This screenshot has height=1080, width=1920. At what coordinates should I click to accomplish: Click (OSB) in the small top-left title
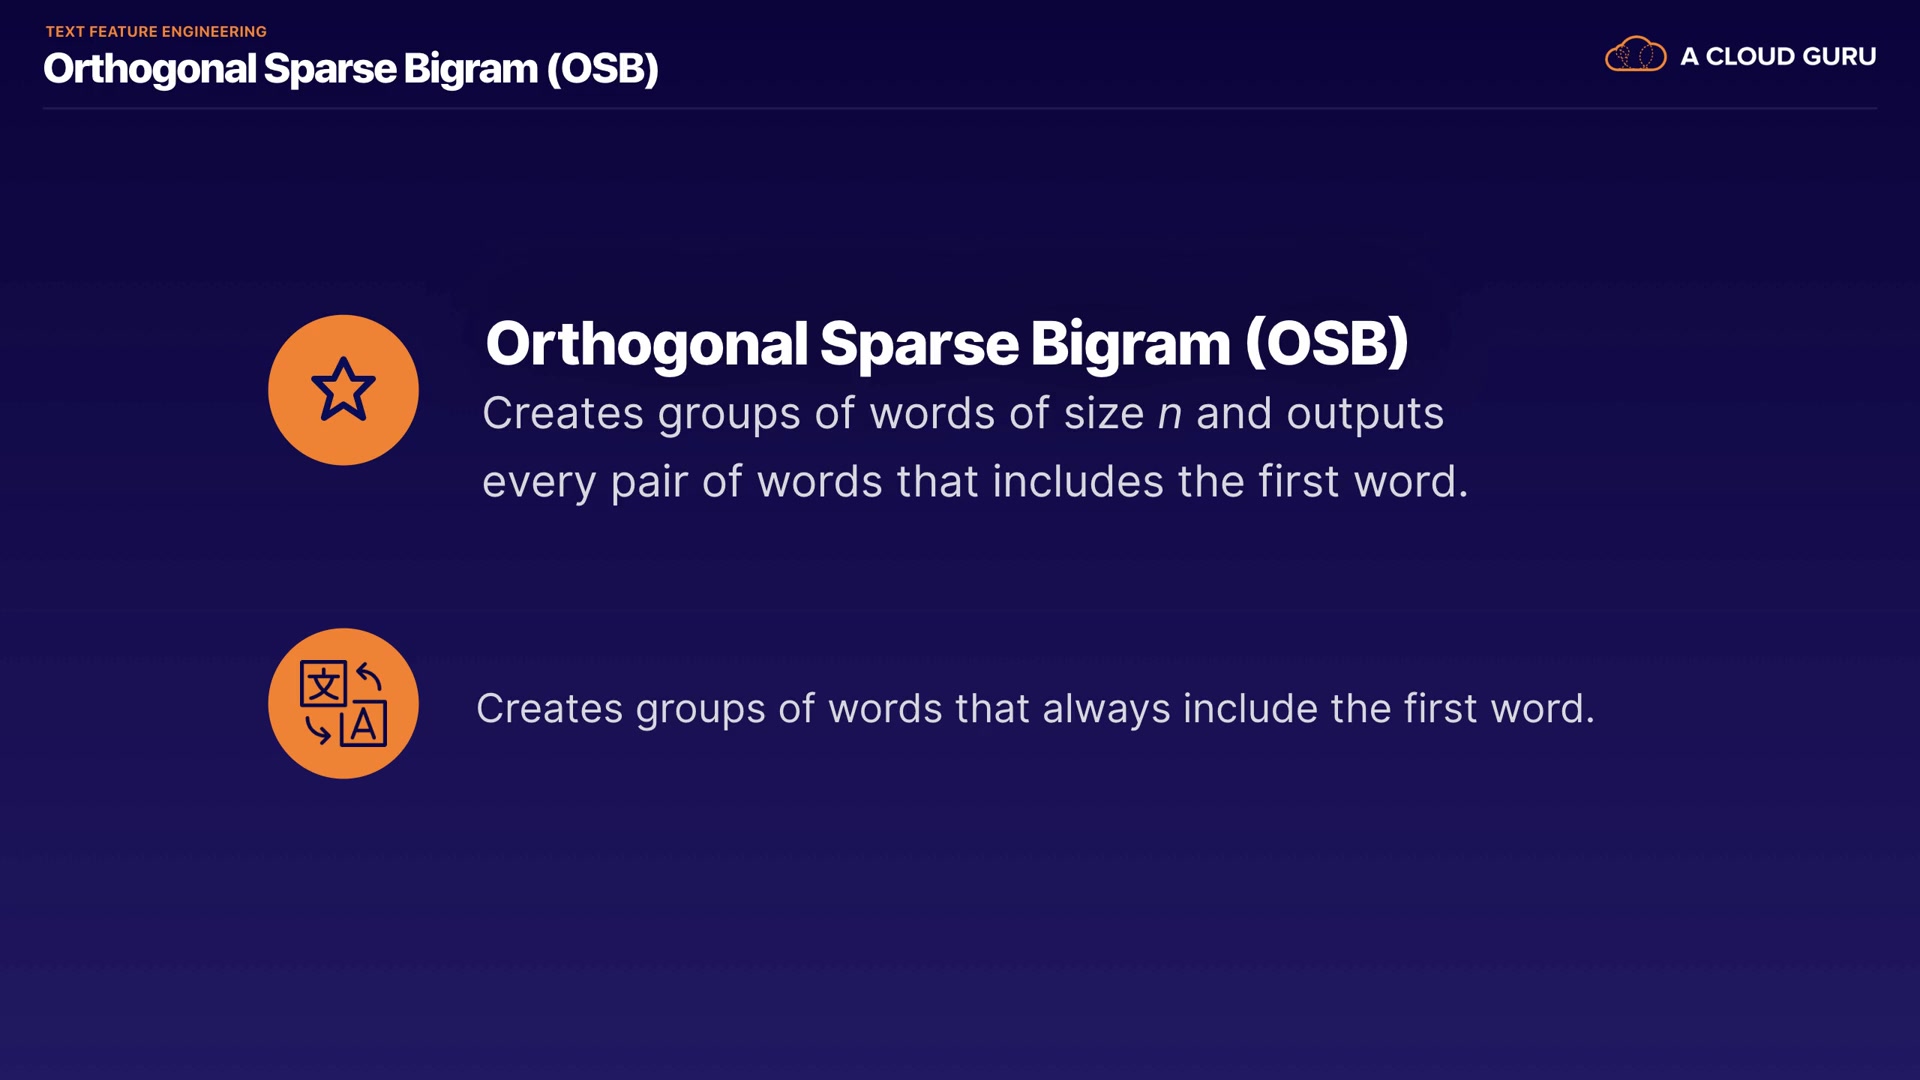tap(602, 69)
